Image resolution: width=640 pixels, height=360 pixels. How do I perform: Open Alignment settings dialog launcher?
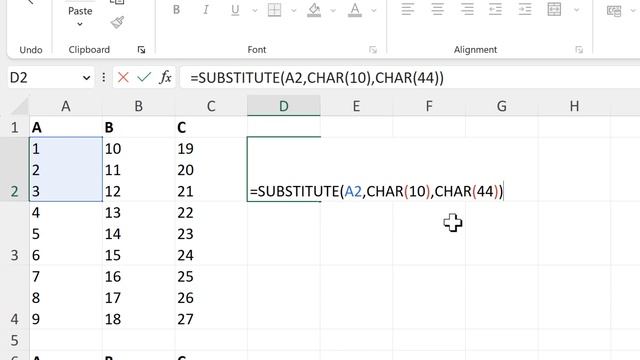pos(579,50)
